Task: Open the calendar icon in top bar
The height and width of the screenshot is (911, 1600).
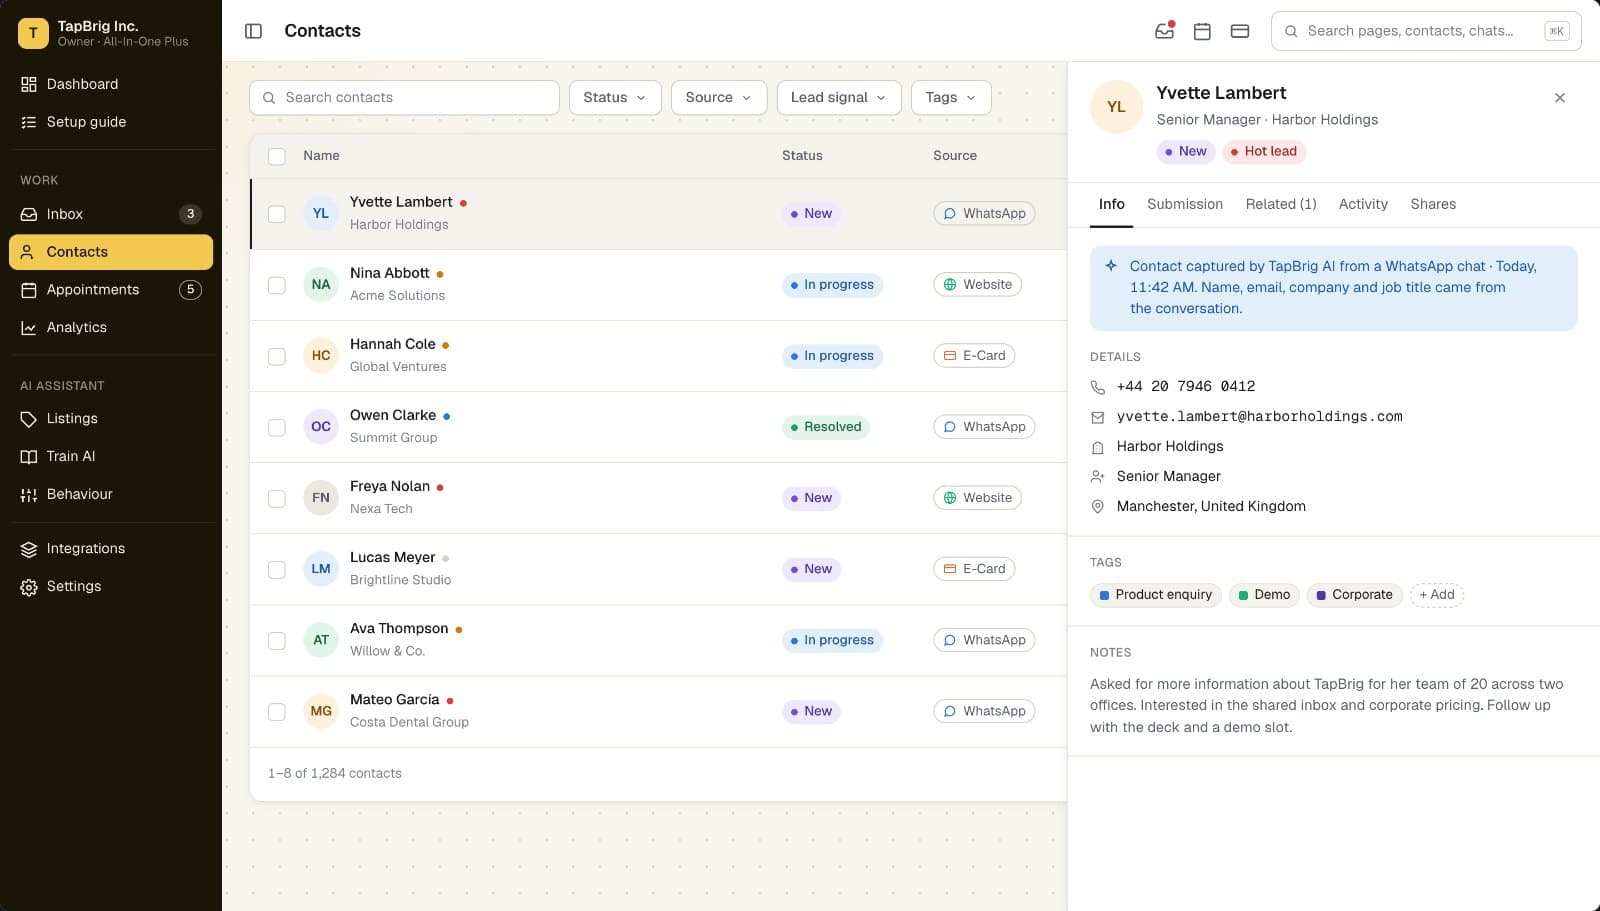Action: tap(1202, 31)
